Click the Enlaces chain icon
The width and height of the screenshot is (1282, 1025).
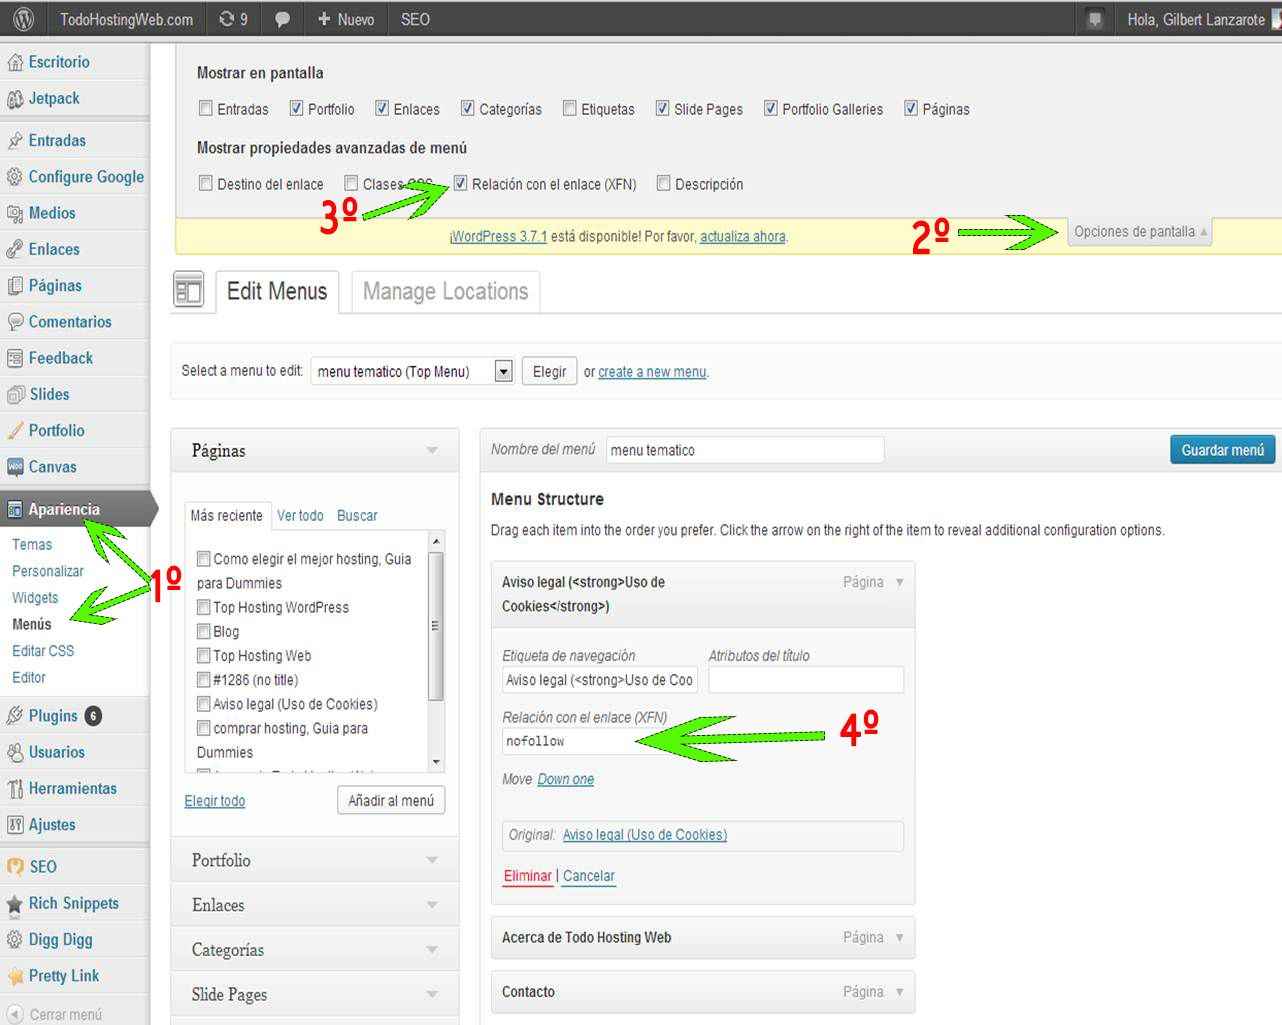coord(15,250)
